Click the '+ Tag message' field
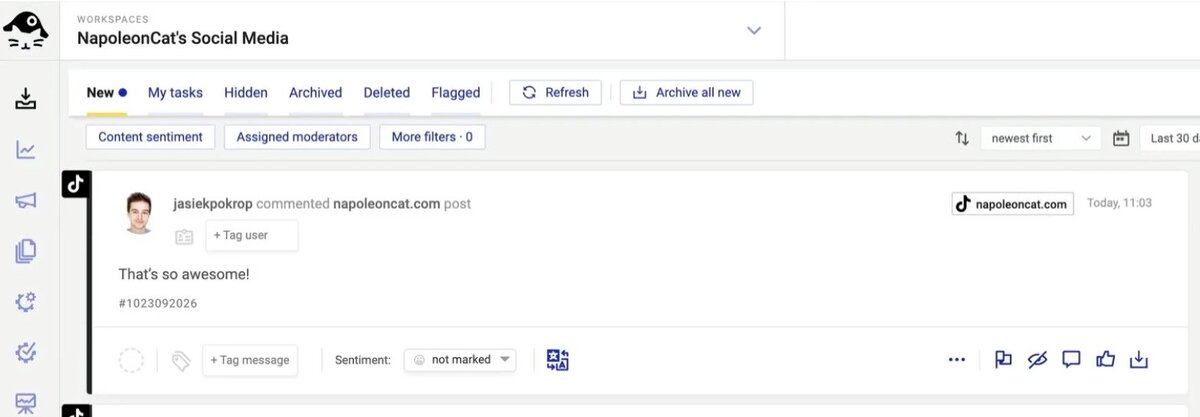Image resolution: width=1200 pixels, height=417 pixels. point(250,360)
